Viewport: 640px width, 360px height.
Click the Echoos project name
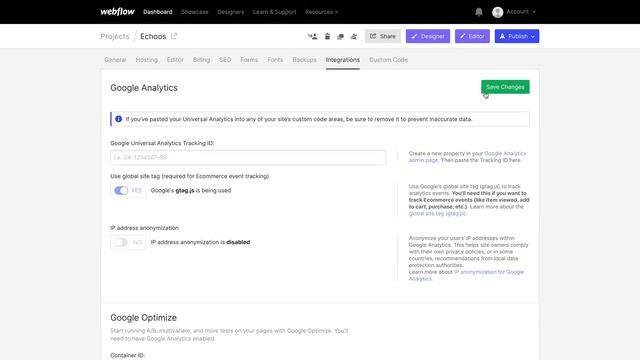(x=153, y=36)
